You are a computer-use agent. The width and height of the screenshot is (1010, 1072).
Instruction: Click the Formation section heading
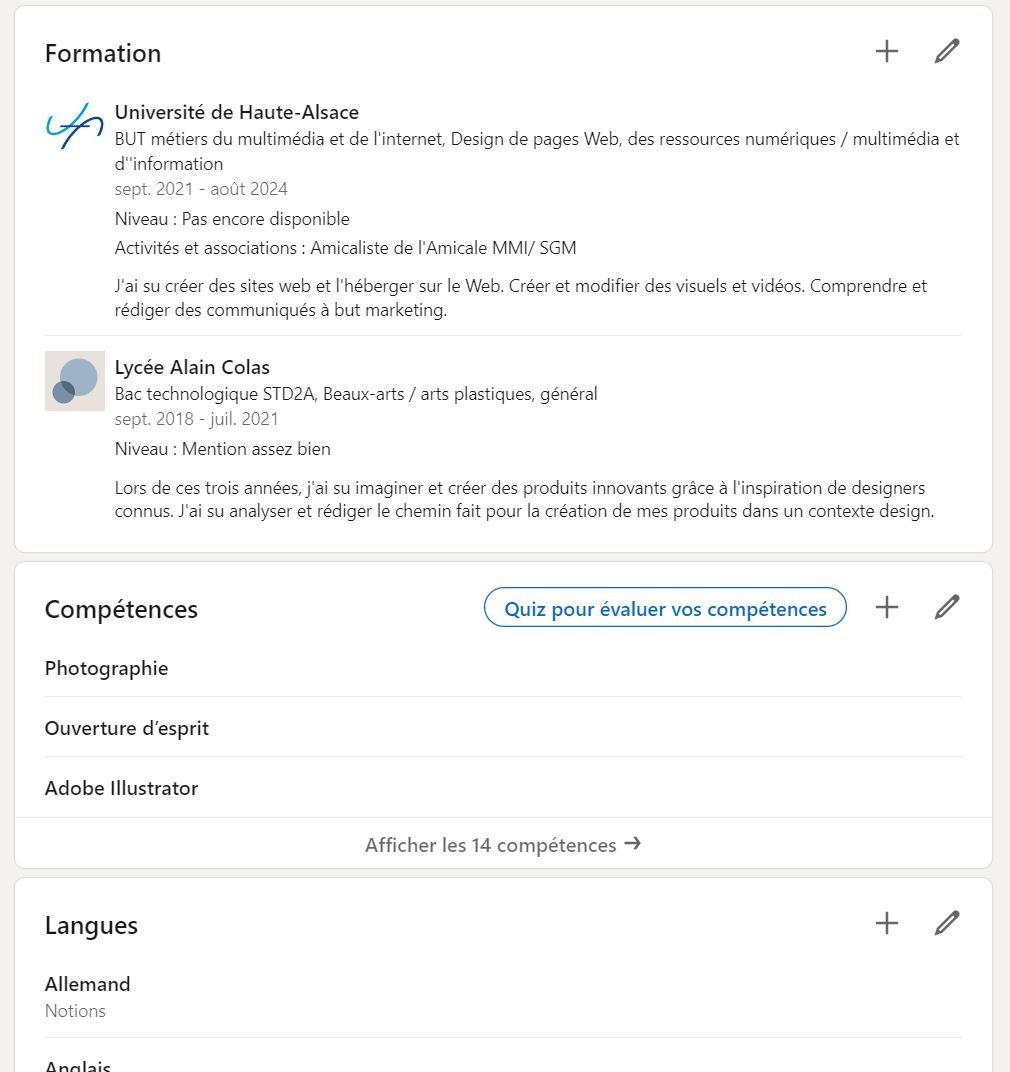[102, 53]
